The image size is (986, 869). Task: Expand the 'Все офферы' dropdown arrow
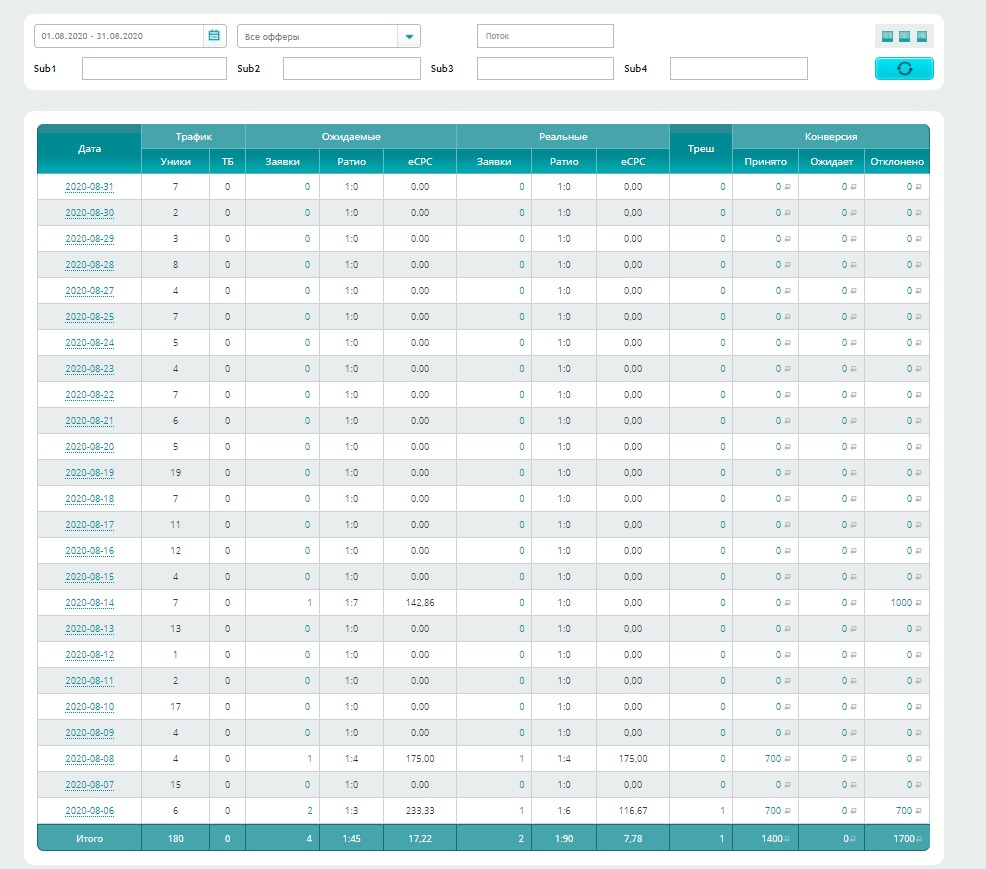[x=408, y=37]
